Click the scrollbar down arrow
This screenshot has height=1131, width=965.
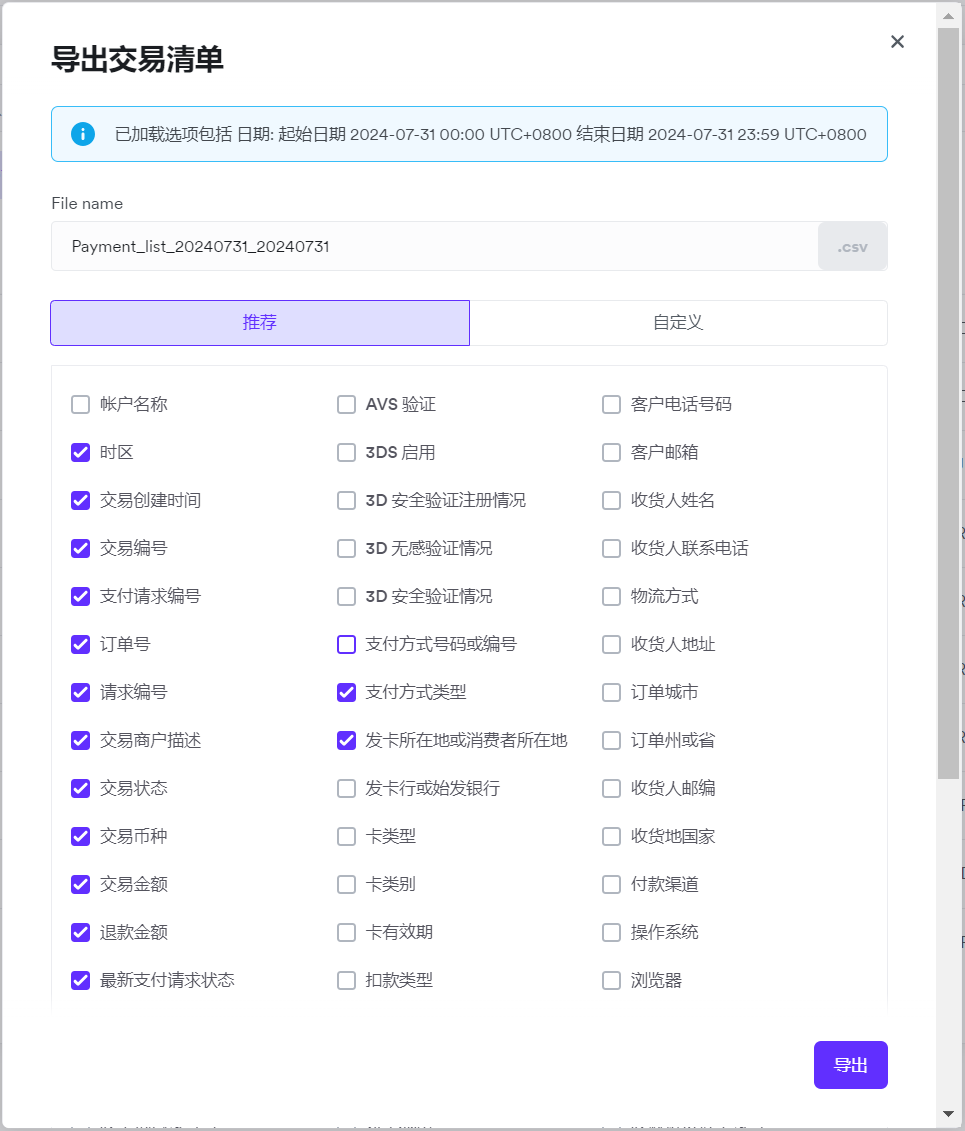coord(948,1113)
